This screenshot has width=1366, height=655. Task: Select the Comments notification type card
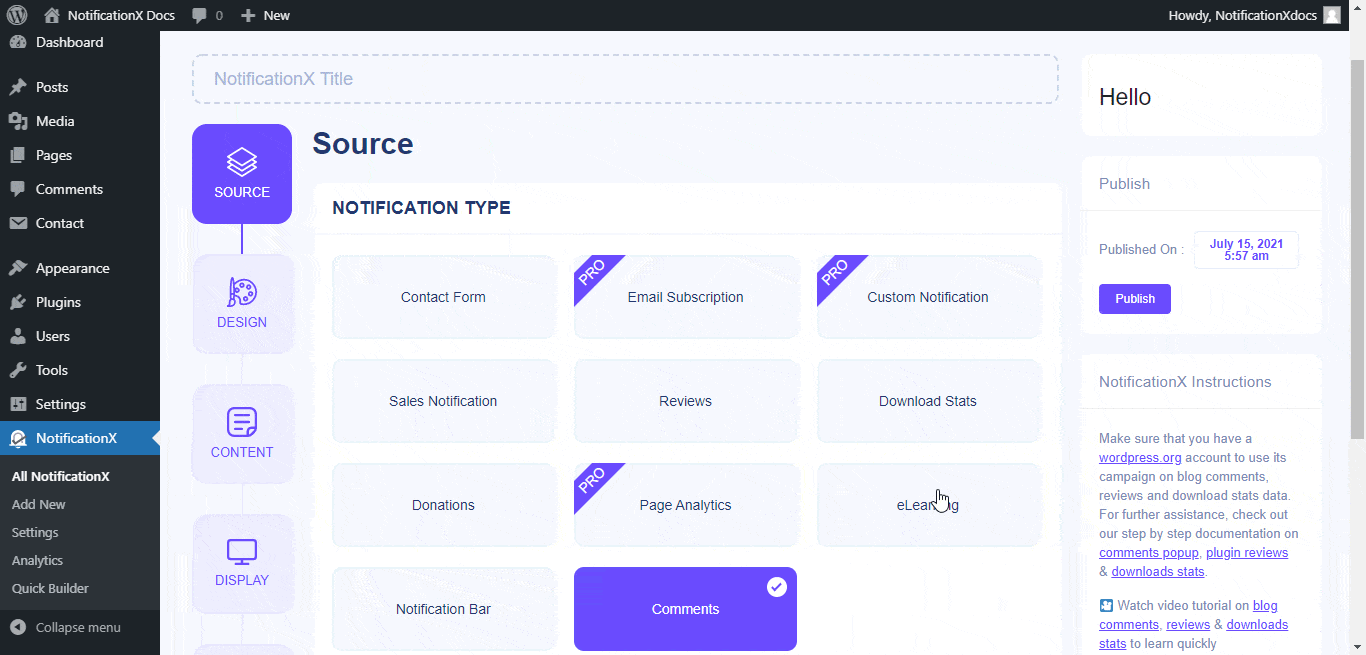coord(686,609)
